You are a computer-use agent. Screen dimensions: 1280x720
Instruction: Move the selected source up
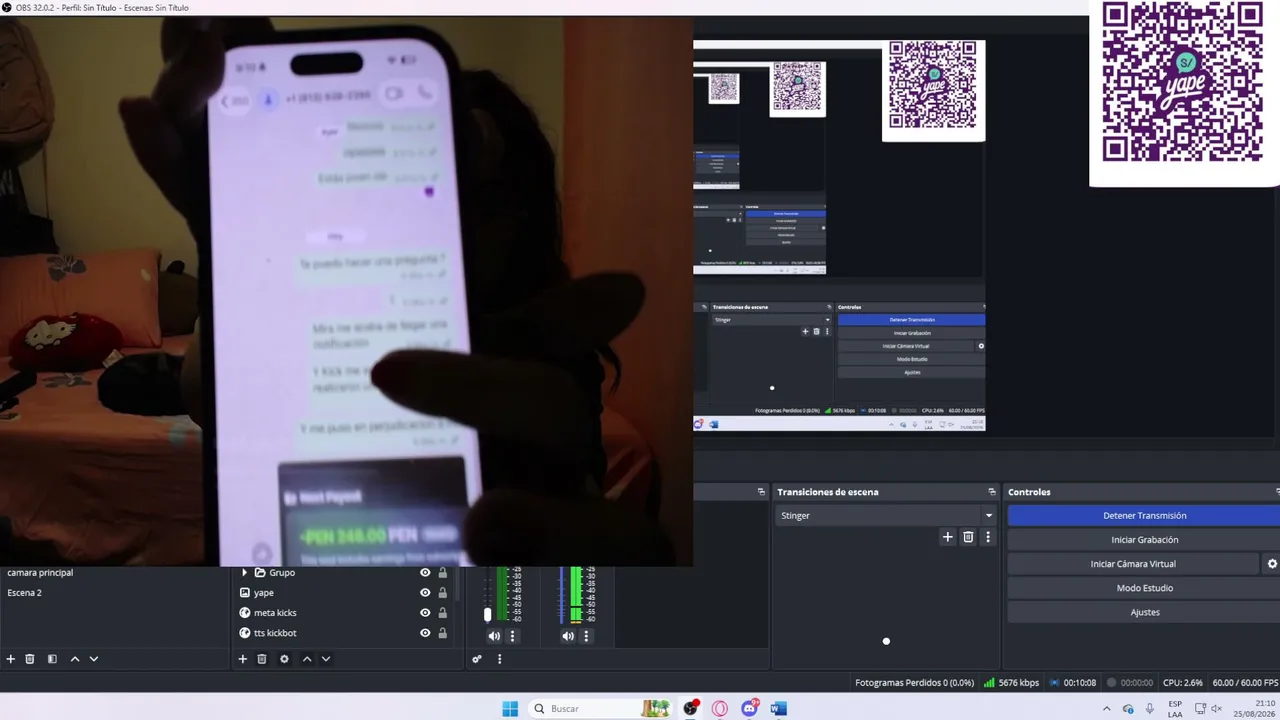307,659
